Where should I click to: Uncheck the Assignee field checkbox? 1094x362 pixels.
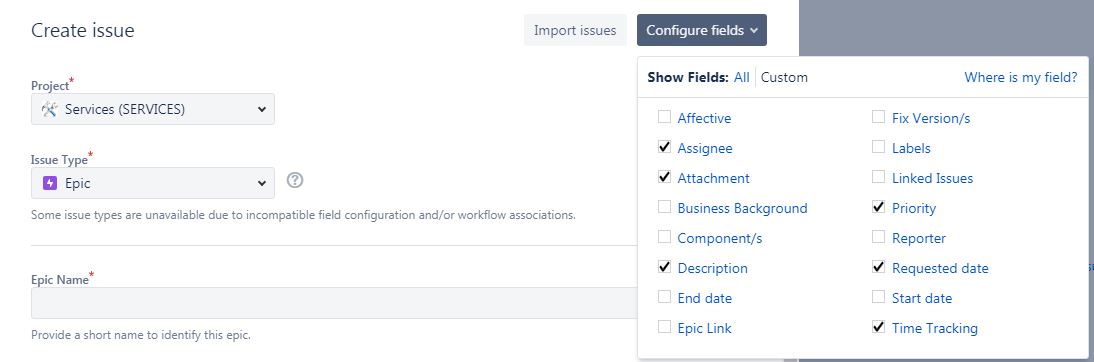(664, 147)
